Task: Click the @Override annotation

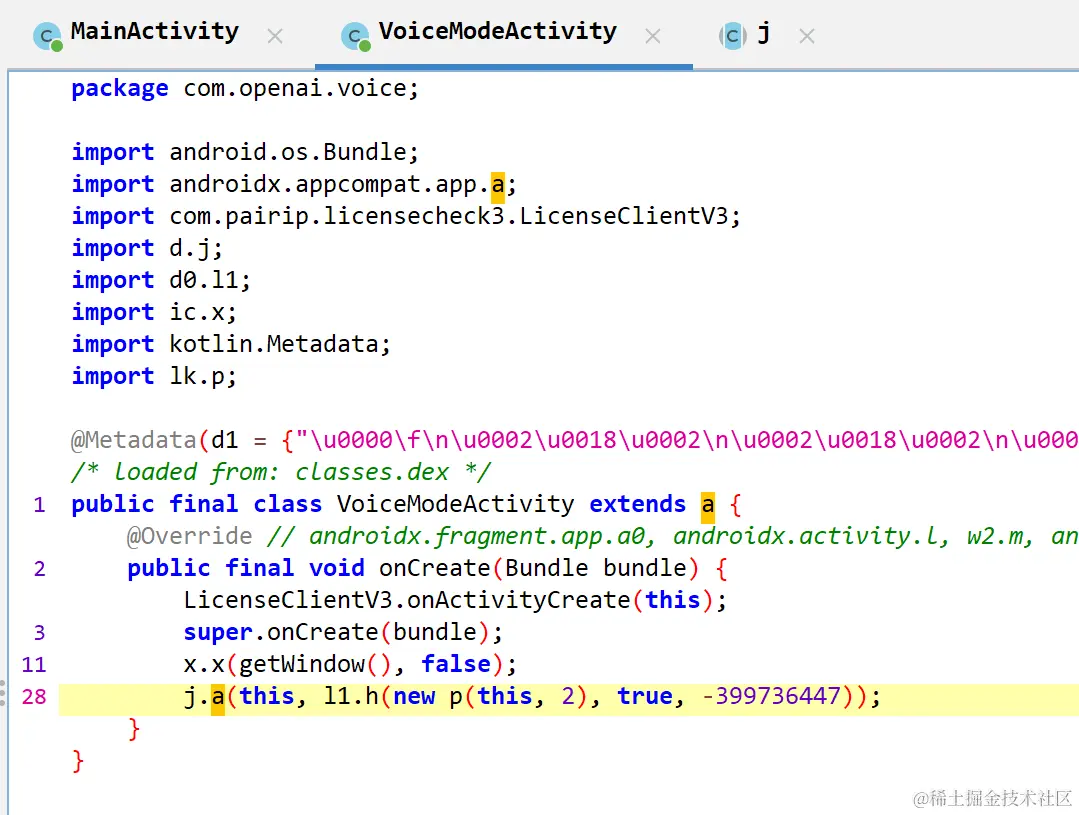Action: tap(190, 536)
